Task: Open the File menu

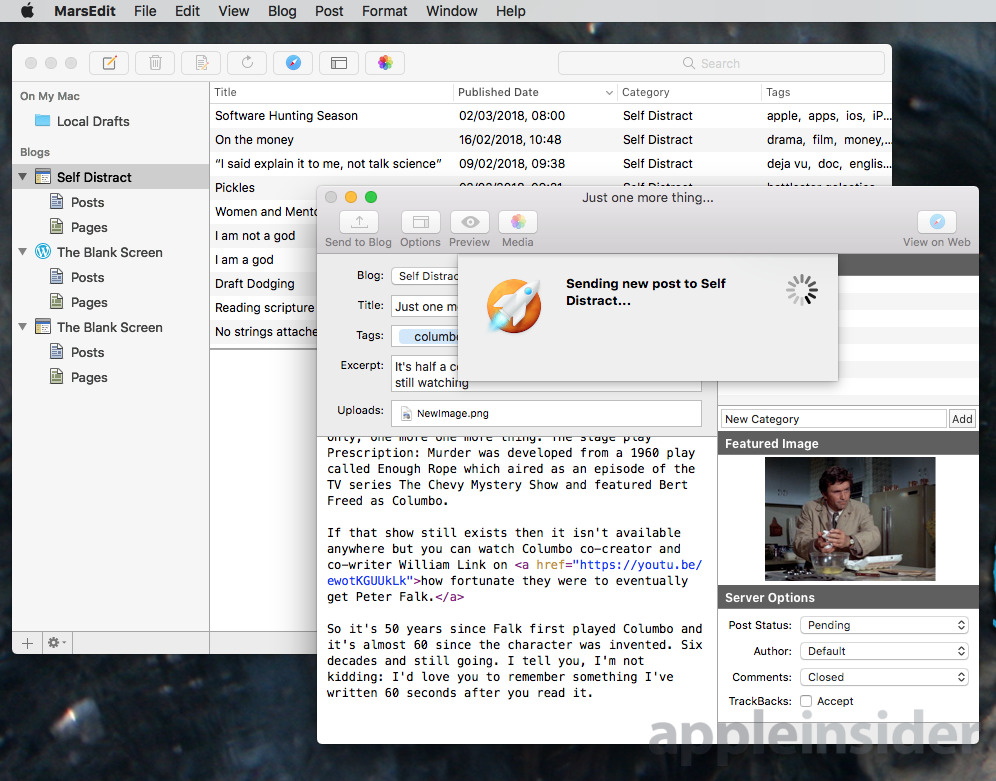Action: 145,11
